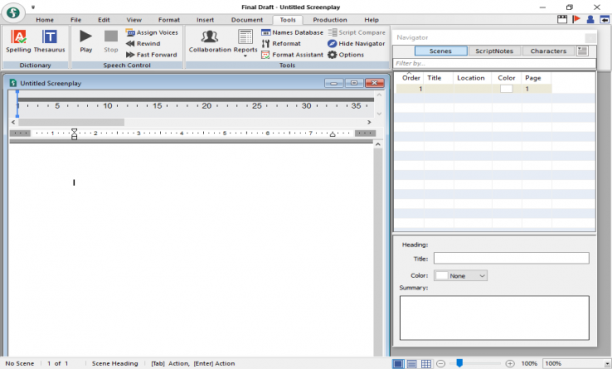612x369 pixels.
Task: Click the zoom in plus button
Action: tap(510, 364)
